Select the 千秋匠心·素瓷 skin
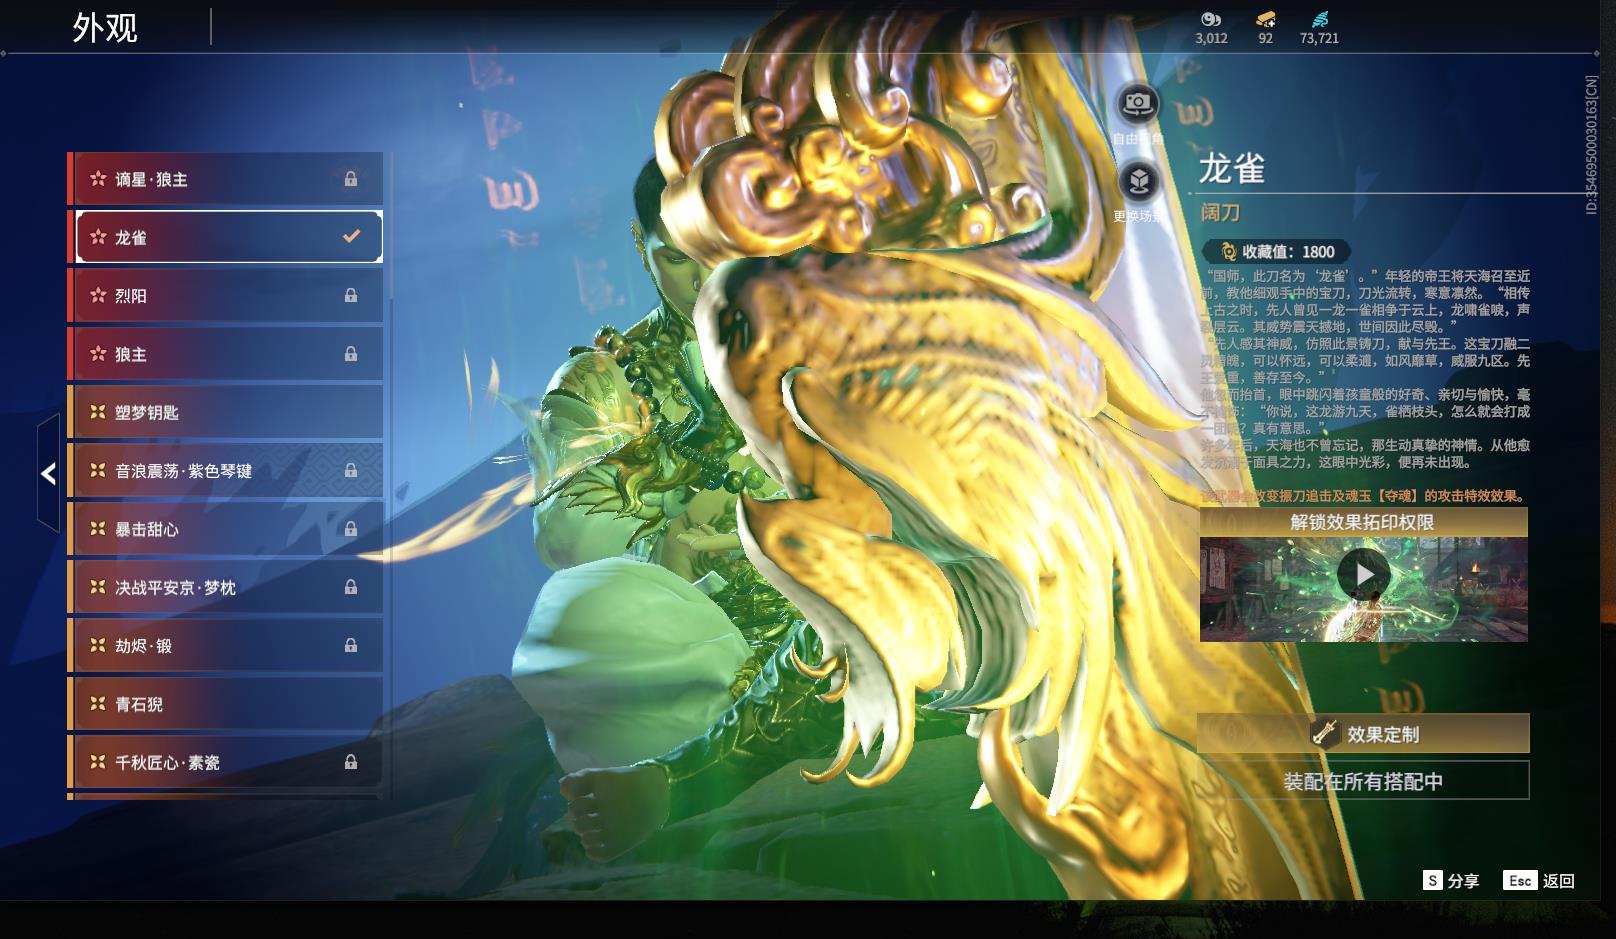1616x939 pixels. pyautogui.click(x=226, y=762)
